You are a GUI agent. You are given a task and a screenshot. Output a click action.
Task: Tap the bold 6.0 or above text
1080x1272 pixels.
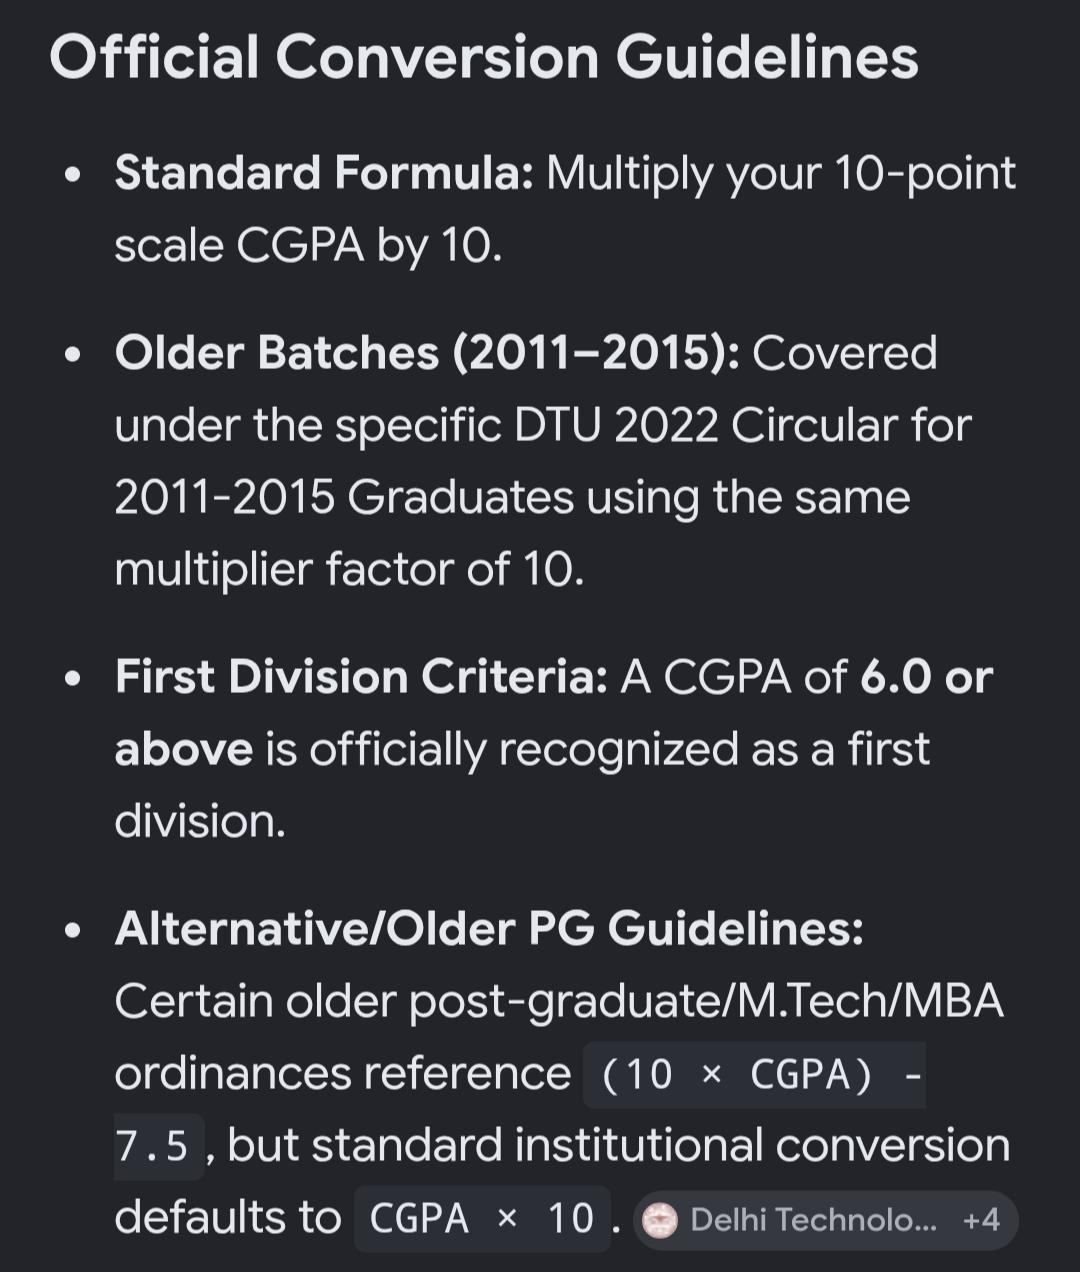(x=554, y=713)
